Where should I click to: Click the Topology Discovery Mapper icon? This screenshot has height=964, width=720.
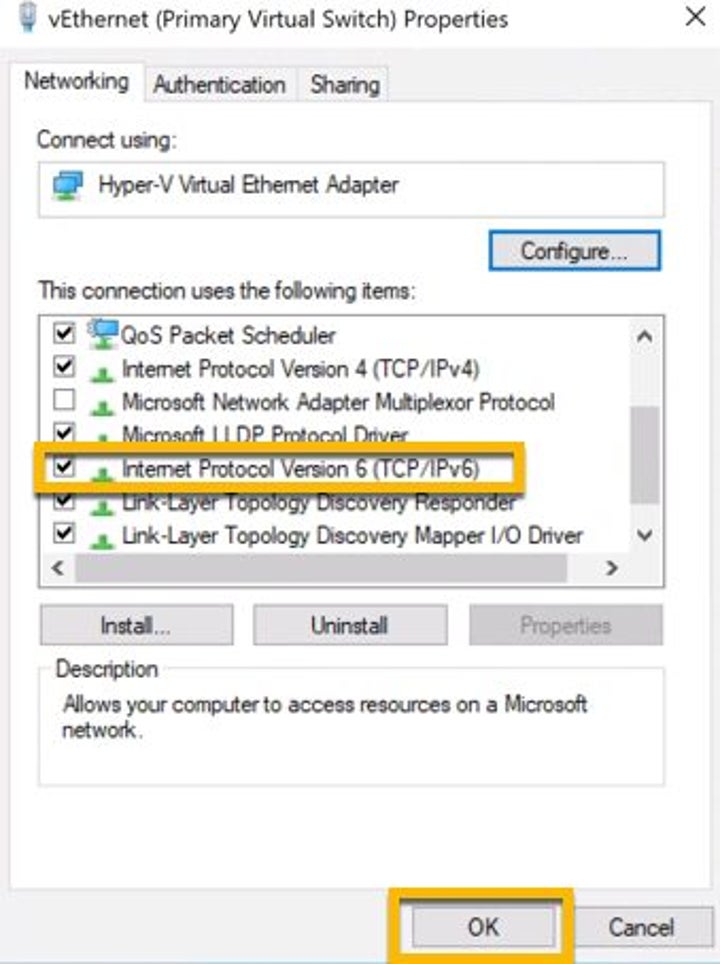101,537
